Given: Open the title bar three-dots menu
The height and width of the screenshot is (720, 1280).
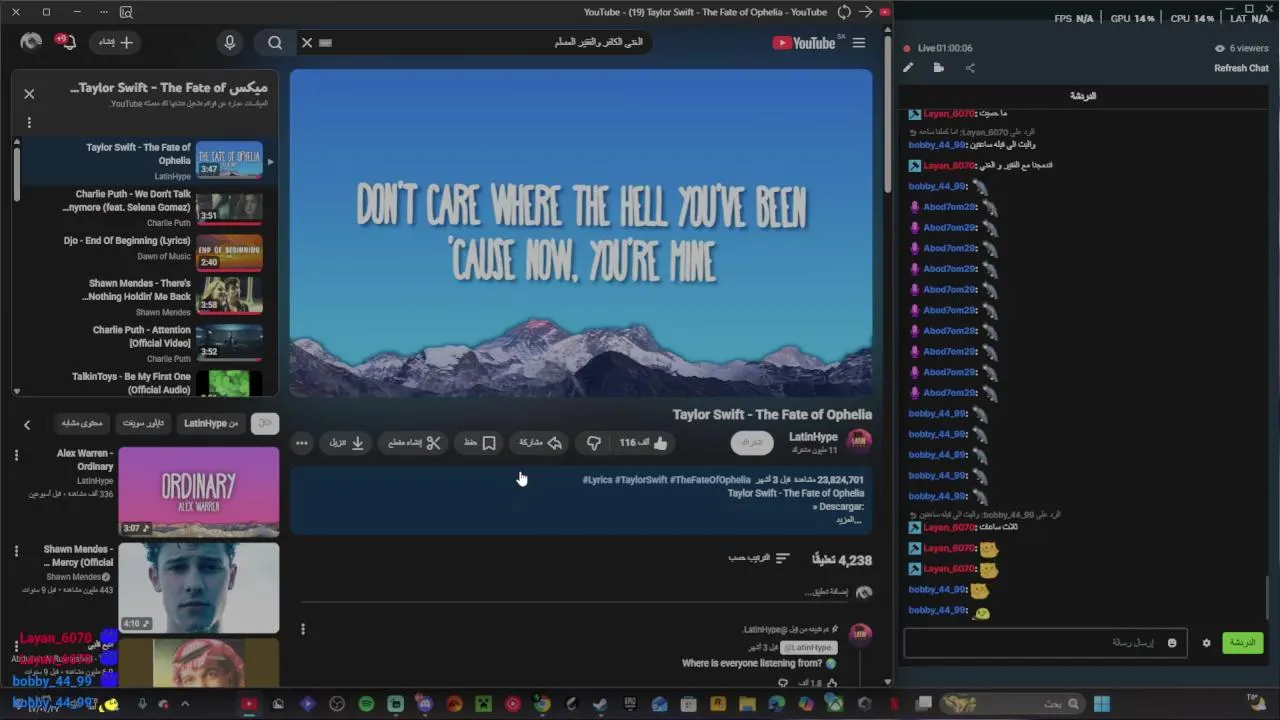Looking at the screenshot, I should 103,12.
